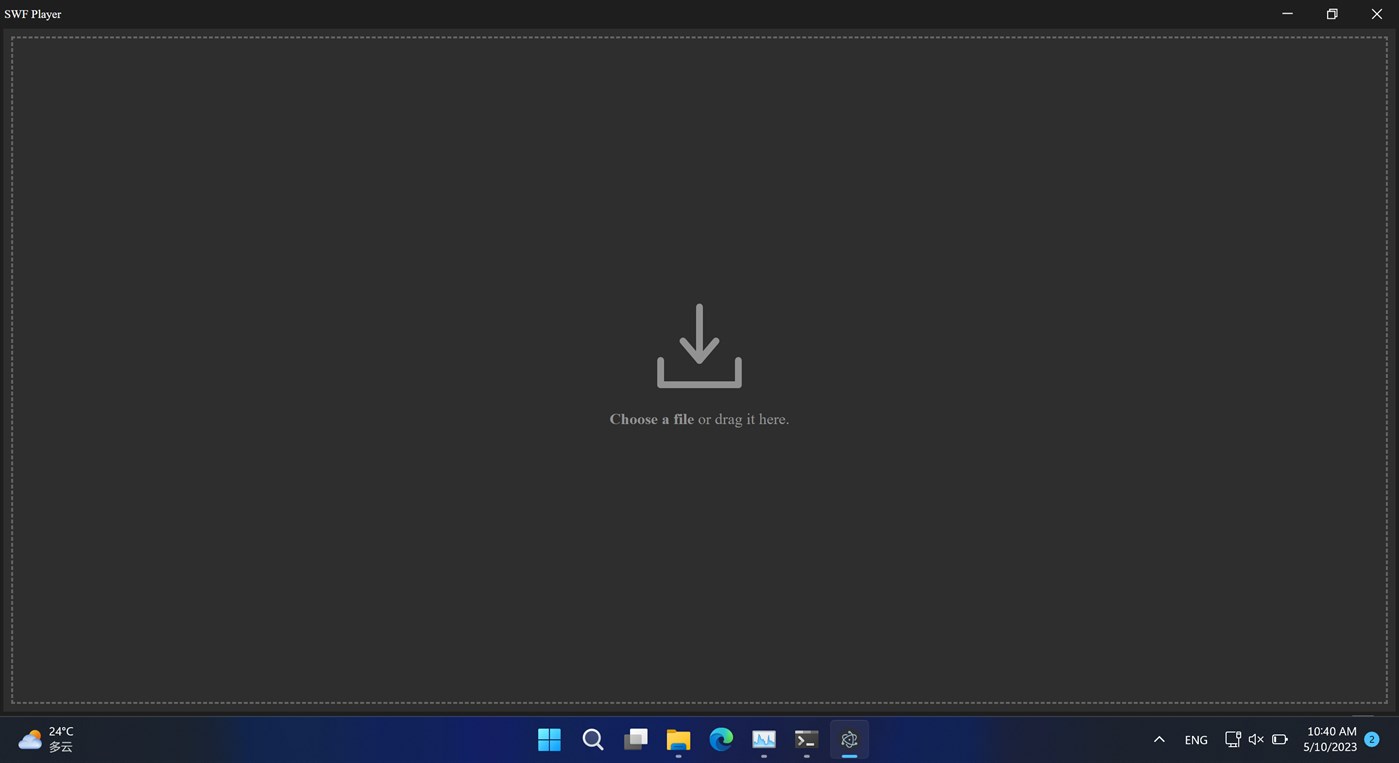Open Windows Search from the taskbar
The width and height of the screenshot is (1399, 763).
click(x=592, y=740)
